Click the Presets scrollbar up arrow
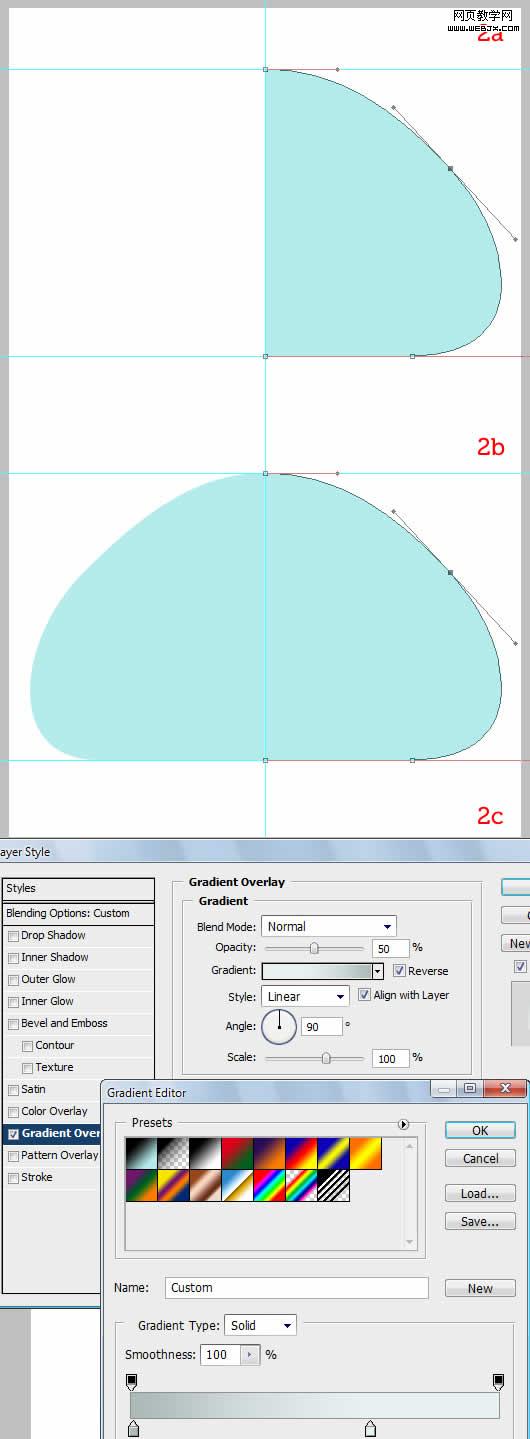The width and height of the screenshot is (530, 1439). click(410, 1145)
